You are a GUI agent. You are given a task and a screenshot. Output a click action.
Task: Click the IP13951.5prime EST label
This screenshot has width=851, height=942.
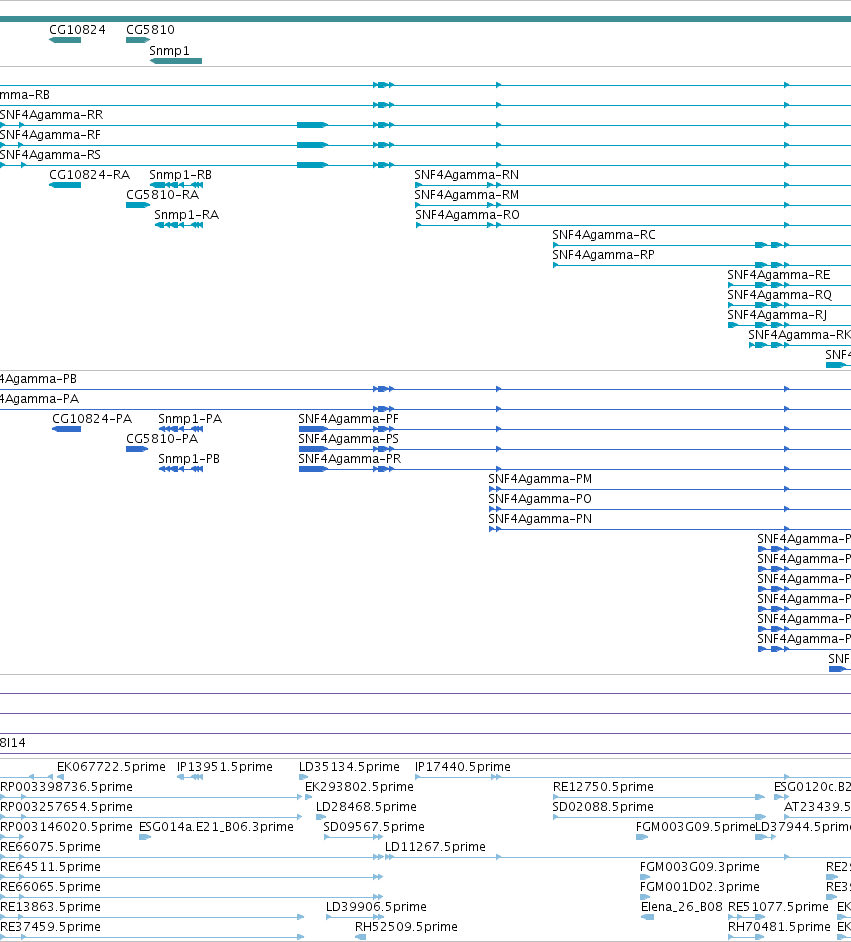click(x=225, y=767)
